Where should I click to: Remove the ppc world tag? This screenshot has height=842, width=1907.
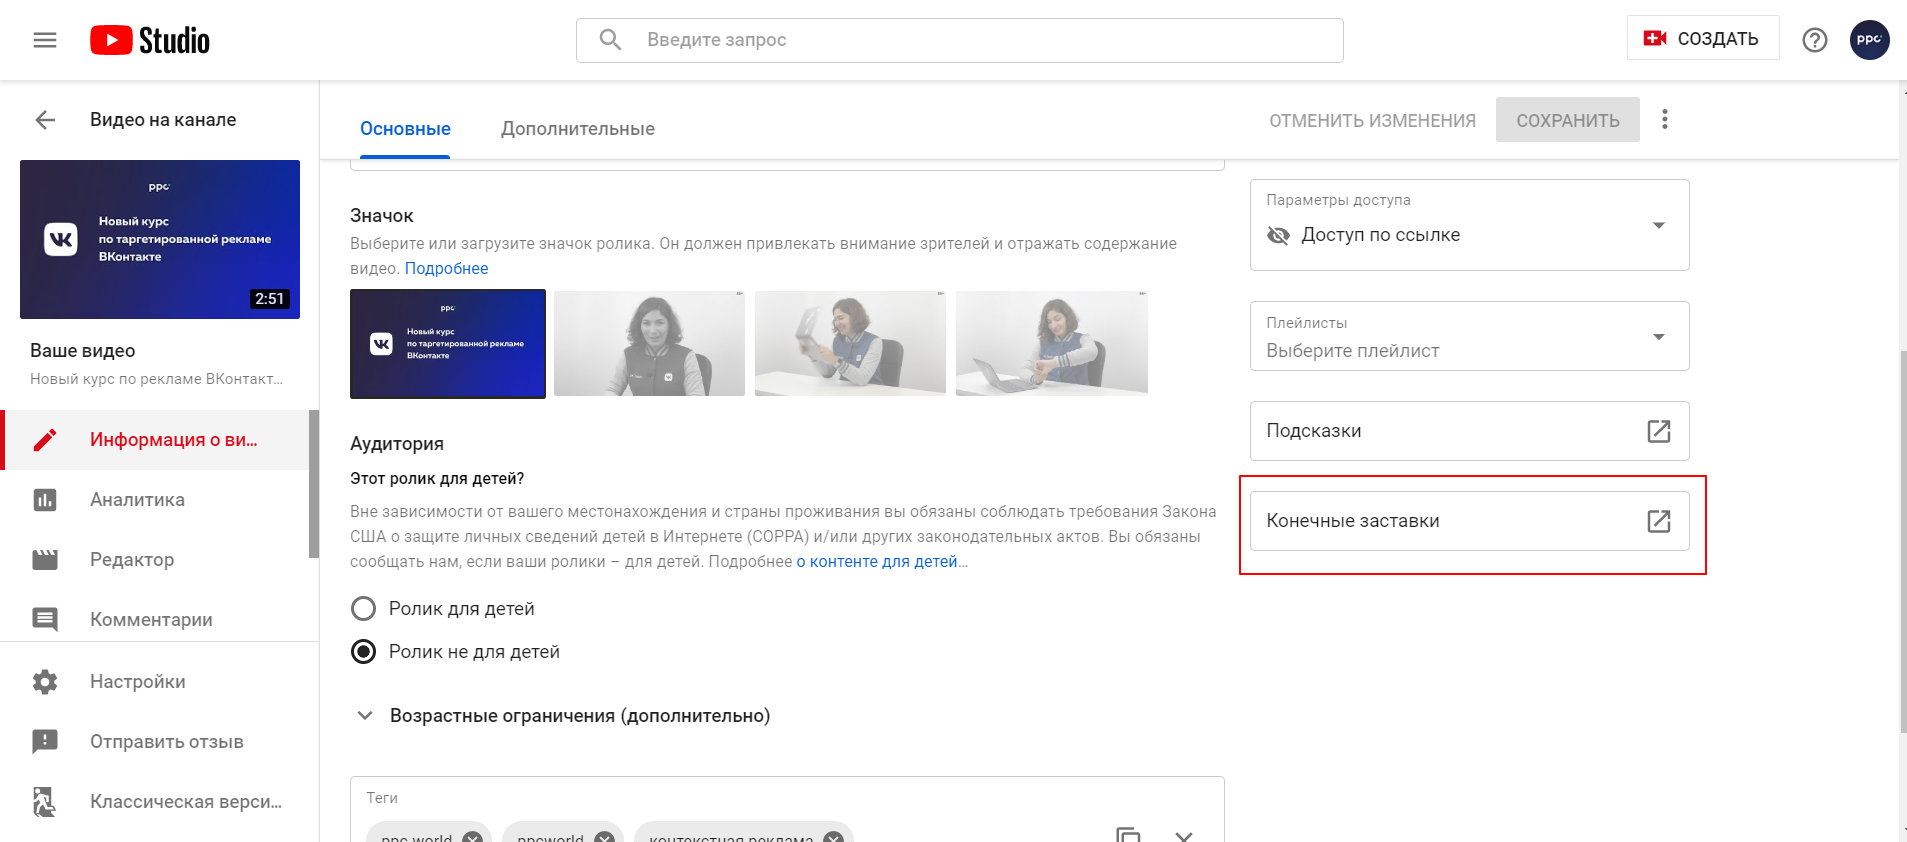472,836
